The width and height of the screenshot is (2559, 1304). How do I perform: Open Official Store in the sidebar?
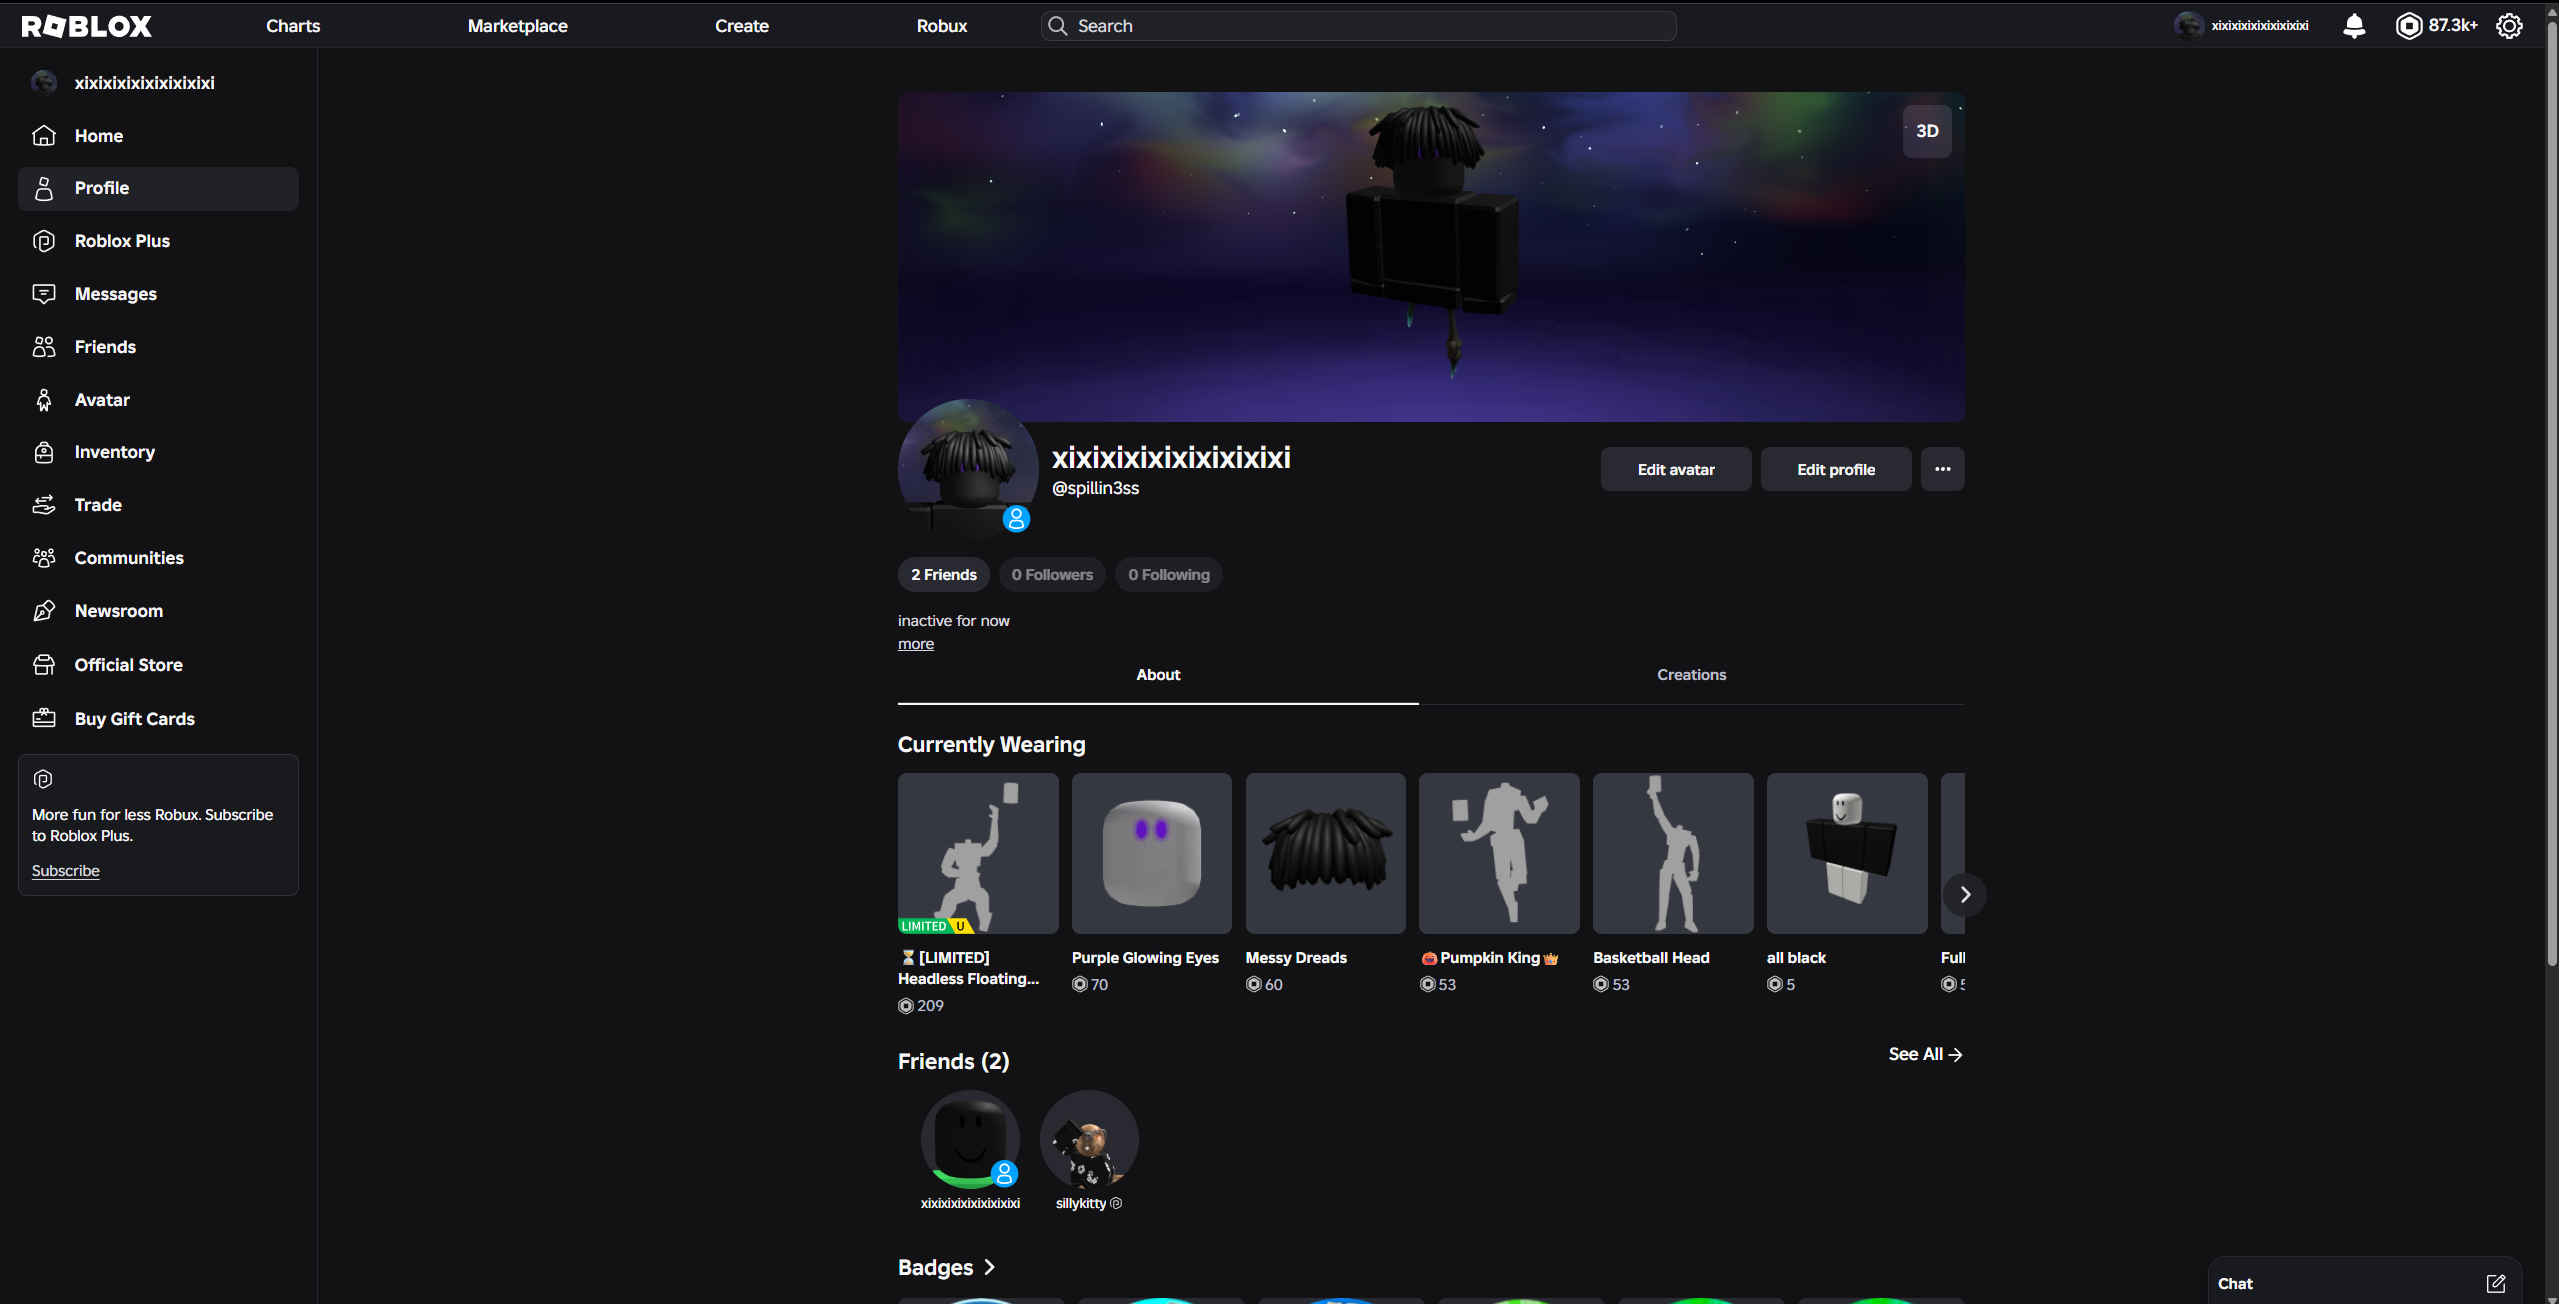click(x=158, y=665)
